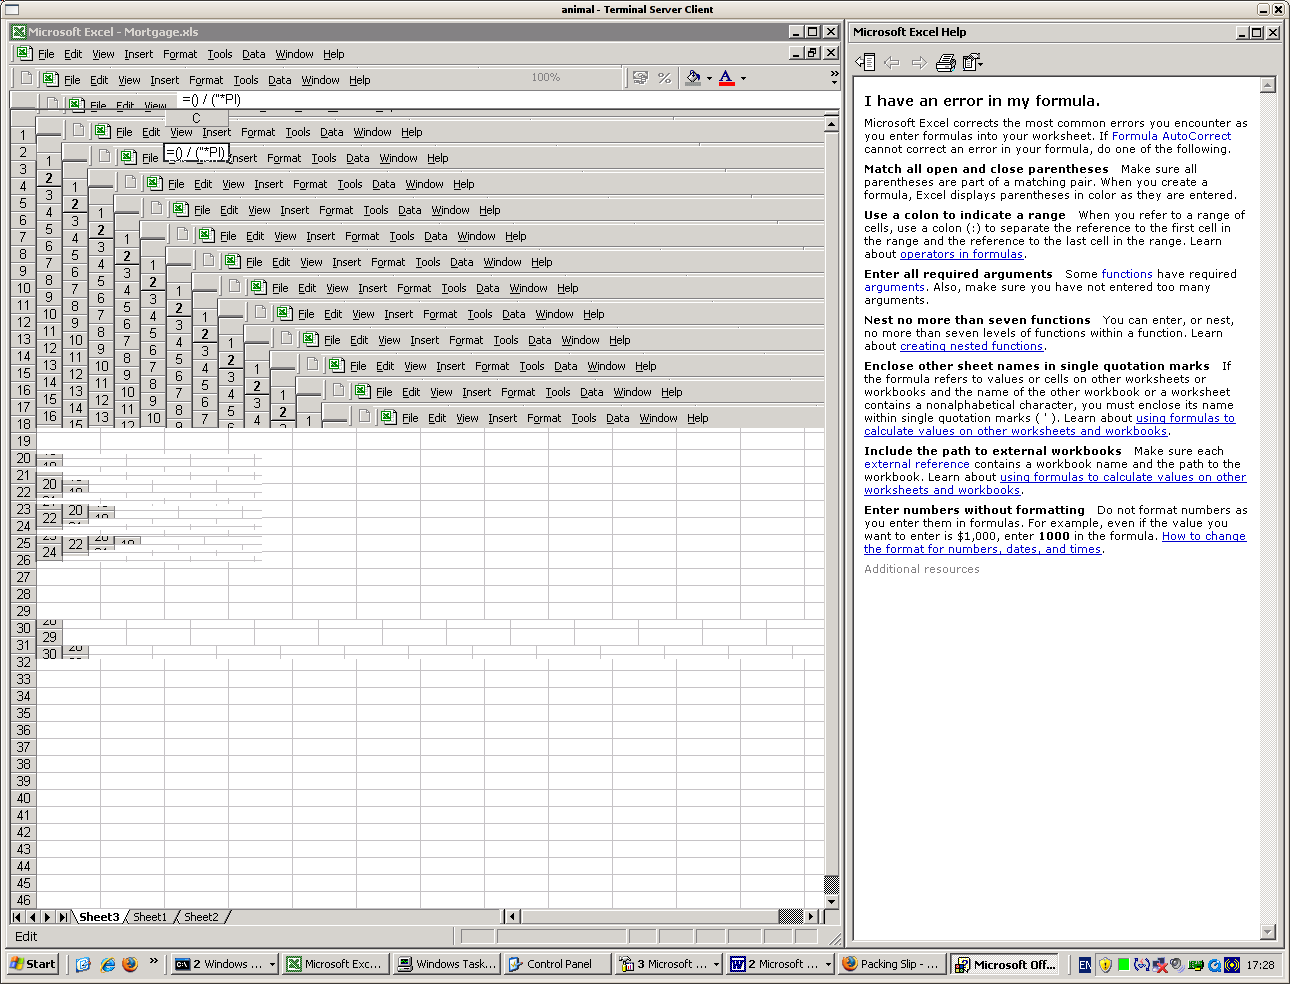
Task: Open the Edit menu in topmost menu bar
Action: 73,54
